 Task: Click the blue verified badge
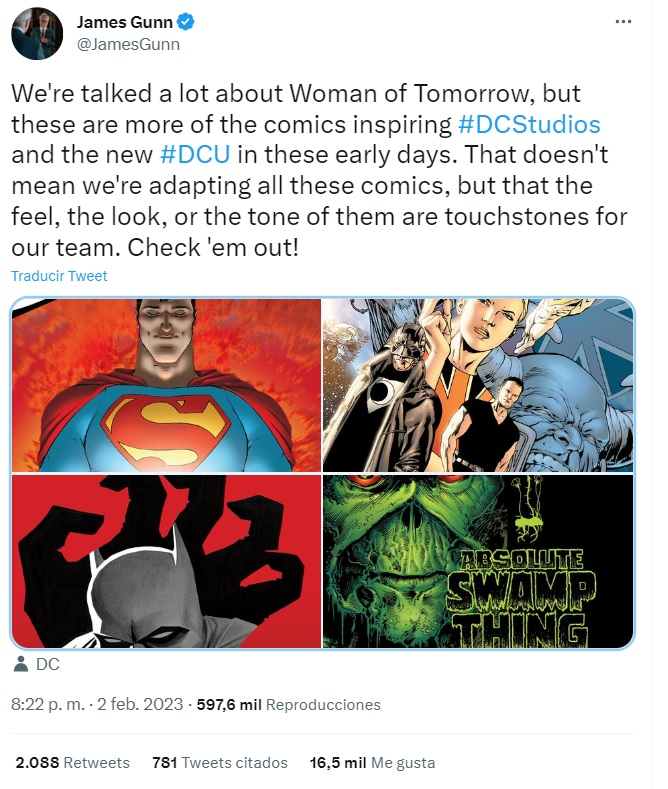pos(186,22)
